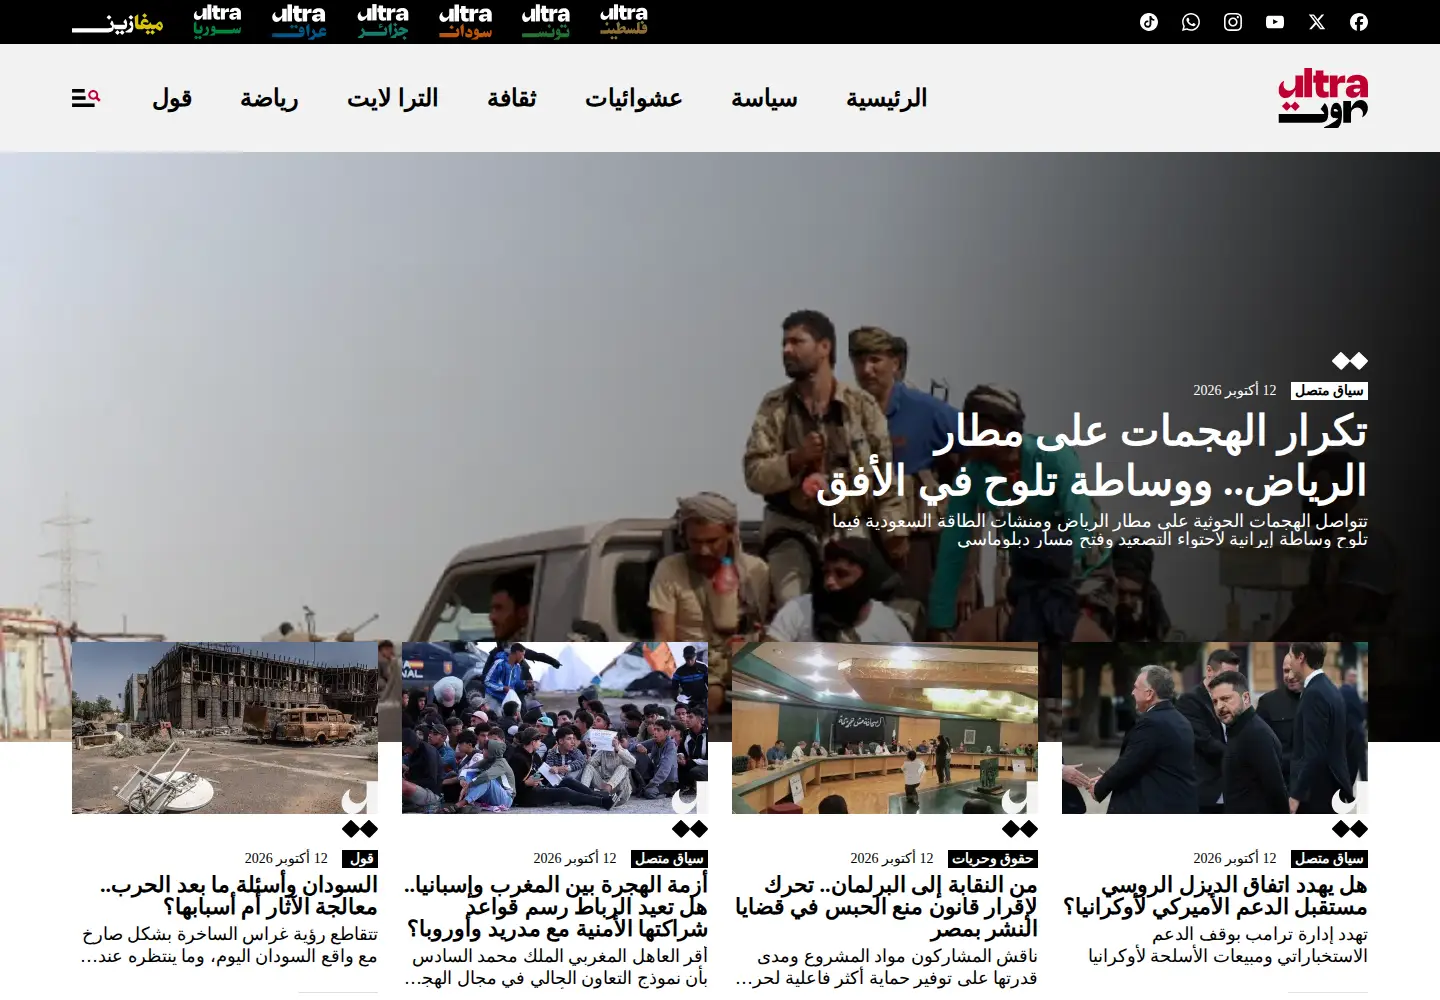Open article أزمة الهجرة بين المغرب وإسبانيا

pyautogui.click(x=555, y=907)
